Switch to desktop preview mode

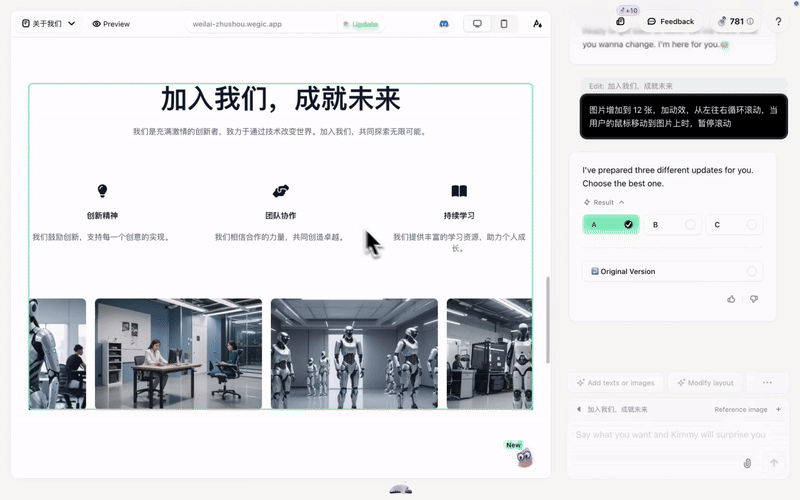click(x=477, y=23)
